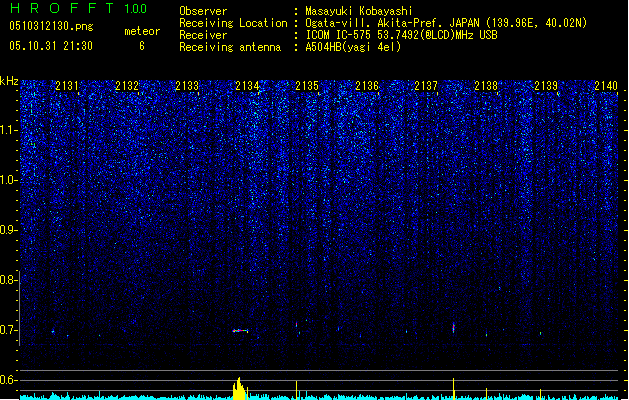The width and height of the screenshot is (629, 400).
Task: Click the meteor label
Action: tap(142, 31)
